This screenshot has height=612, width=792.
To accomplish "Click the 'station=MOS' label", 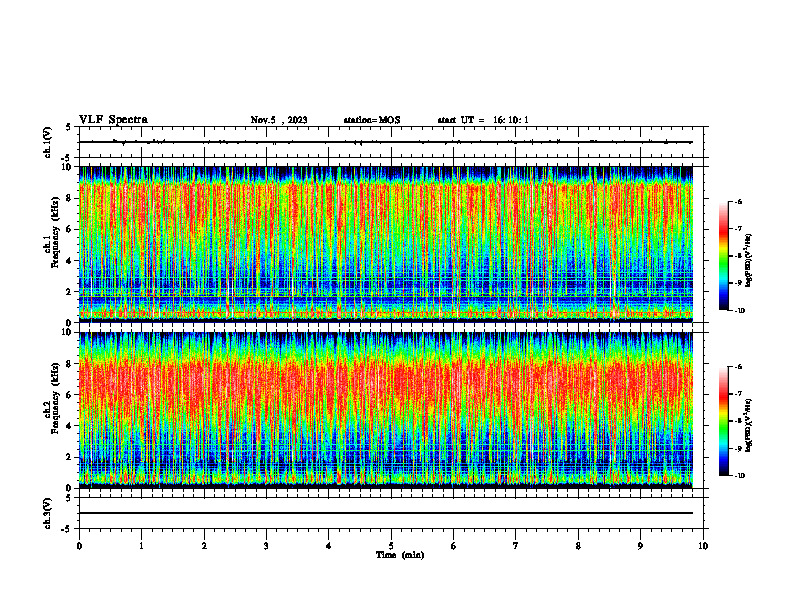I will click(372, 120).
